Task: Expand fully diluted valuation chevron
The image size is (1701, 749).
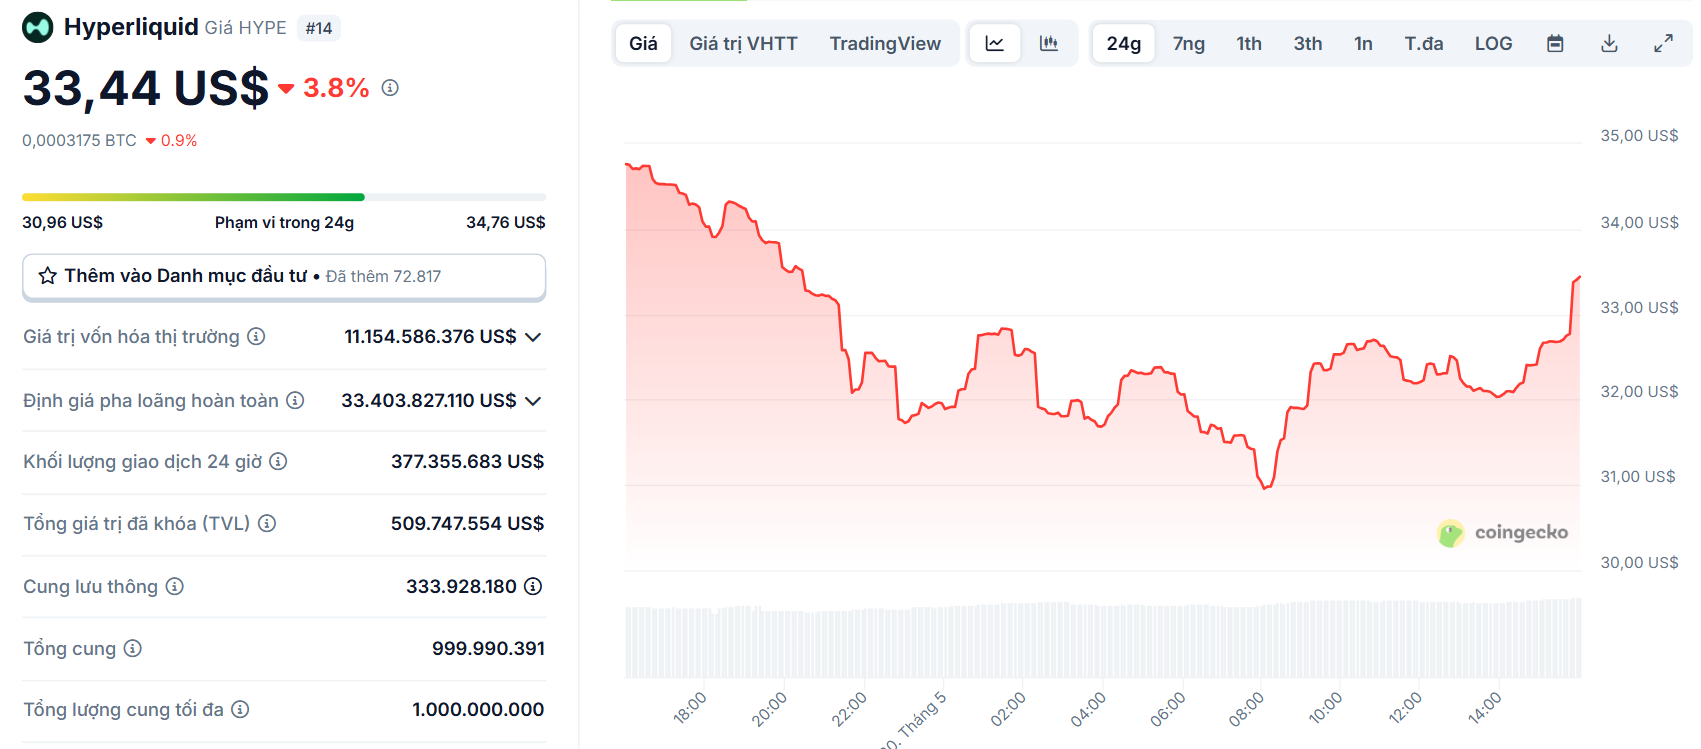Action: tap(533, 401)
